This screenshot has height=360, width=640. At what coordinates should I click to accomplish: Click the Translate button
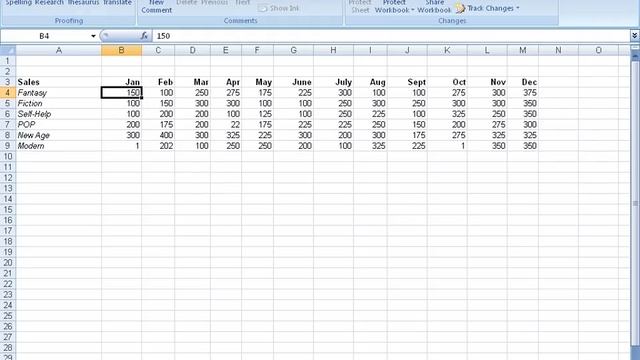coord(117,3)
